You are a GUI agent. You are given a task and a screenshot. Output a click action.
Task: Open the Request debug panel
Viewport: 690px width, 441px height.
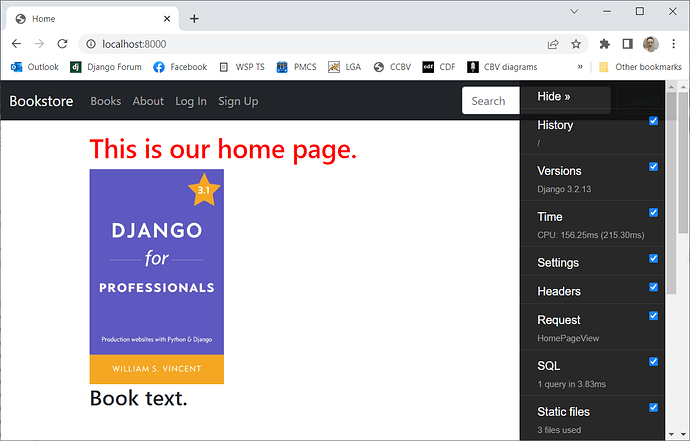[559, 320]
